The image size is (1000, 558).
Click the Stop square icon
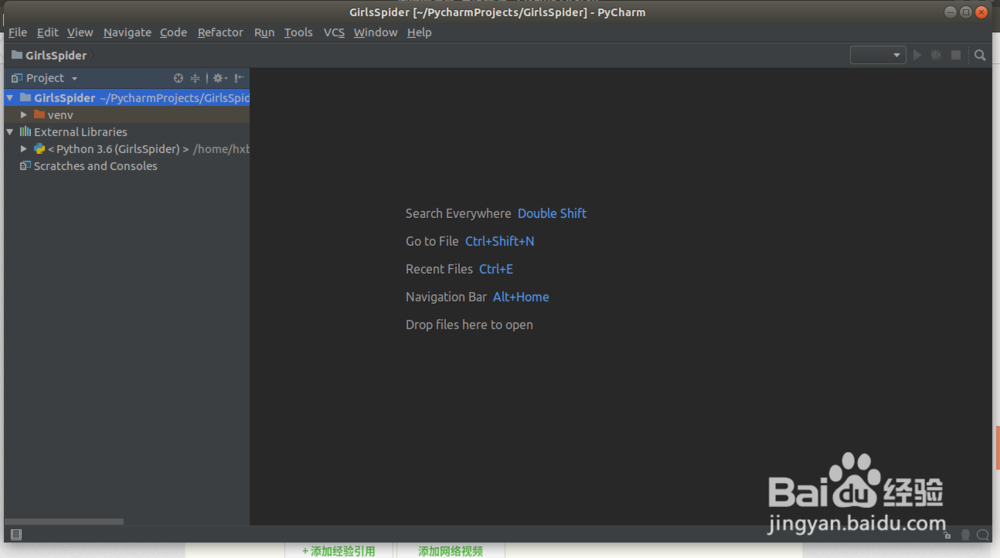(x=955, y=55)
